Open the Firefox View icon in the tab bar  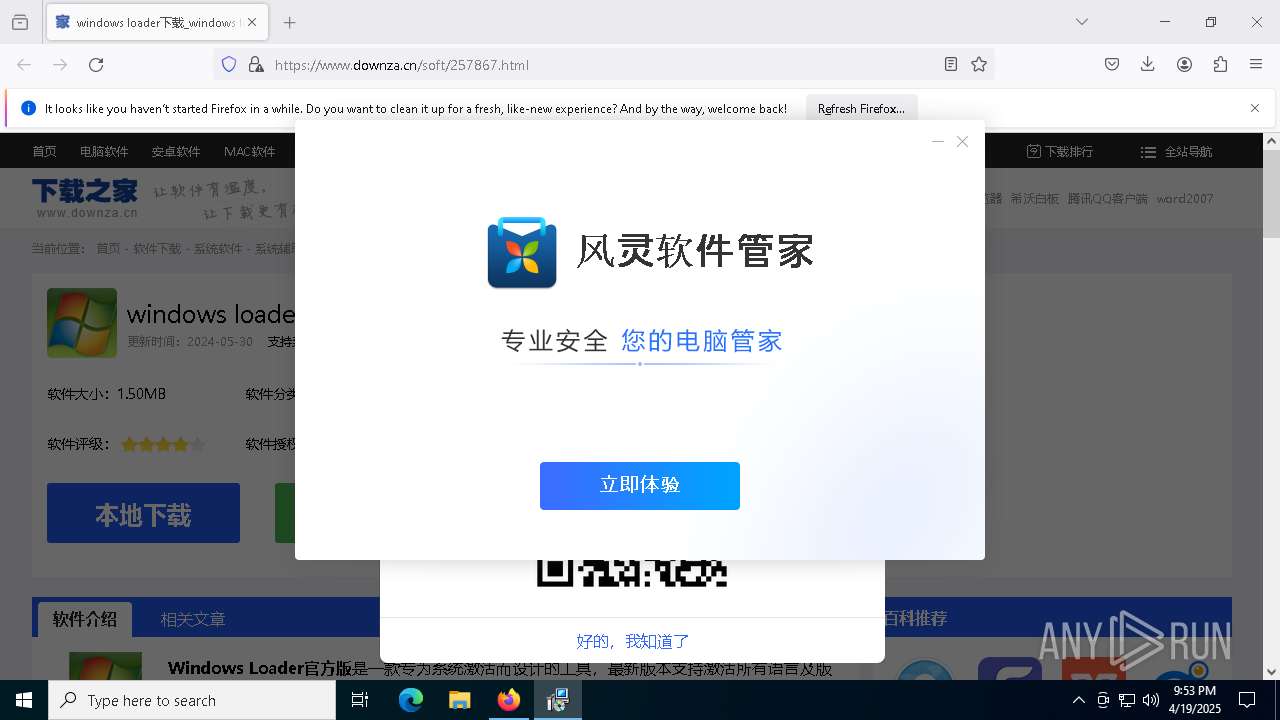pyautogui.click(x=20, y=22)
